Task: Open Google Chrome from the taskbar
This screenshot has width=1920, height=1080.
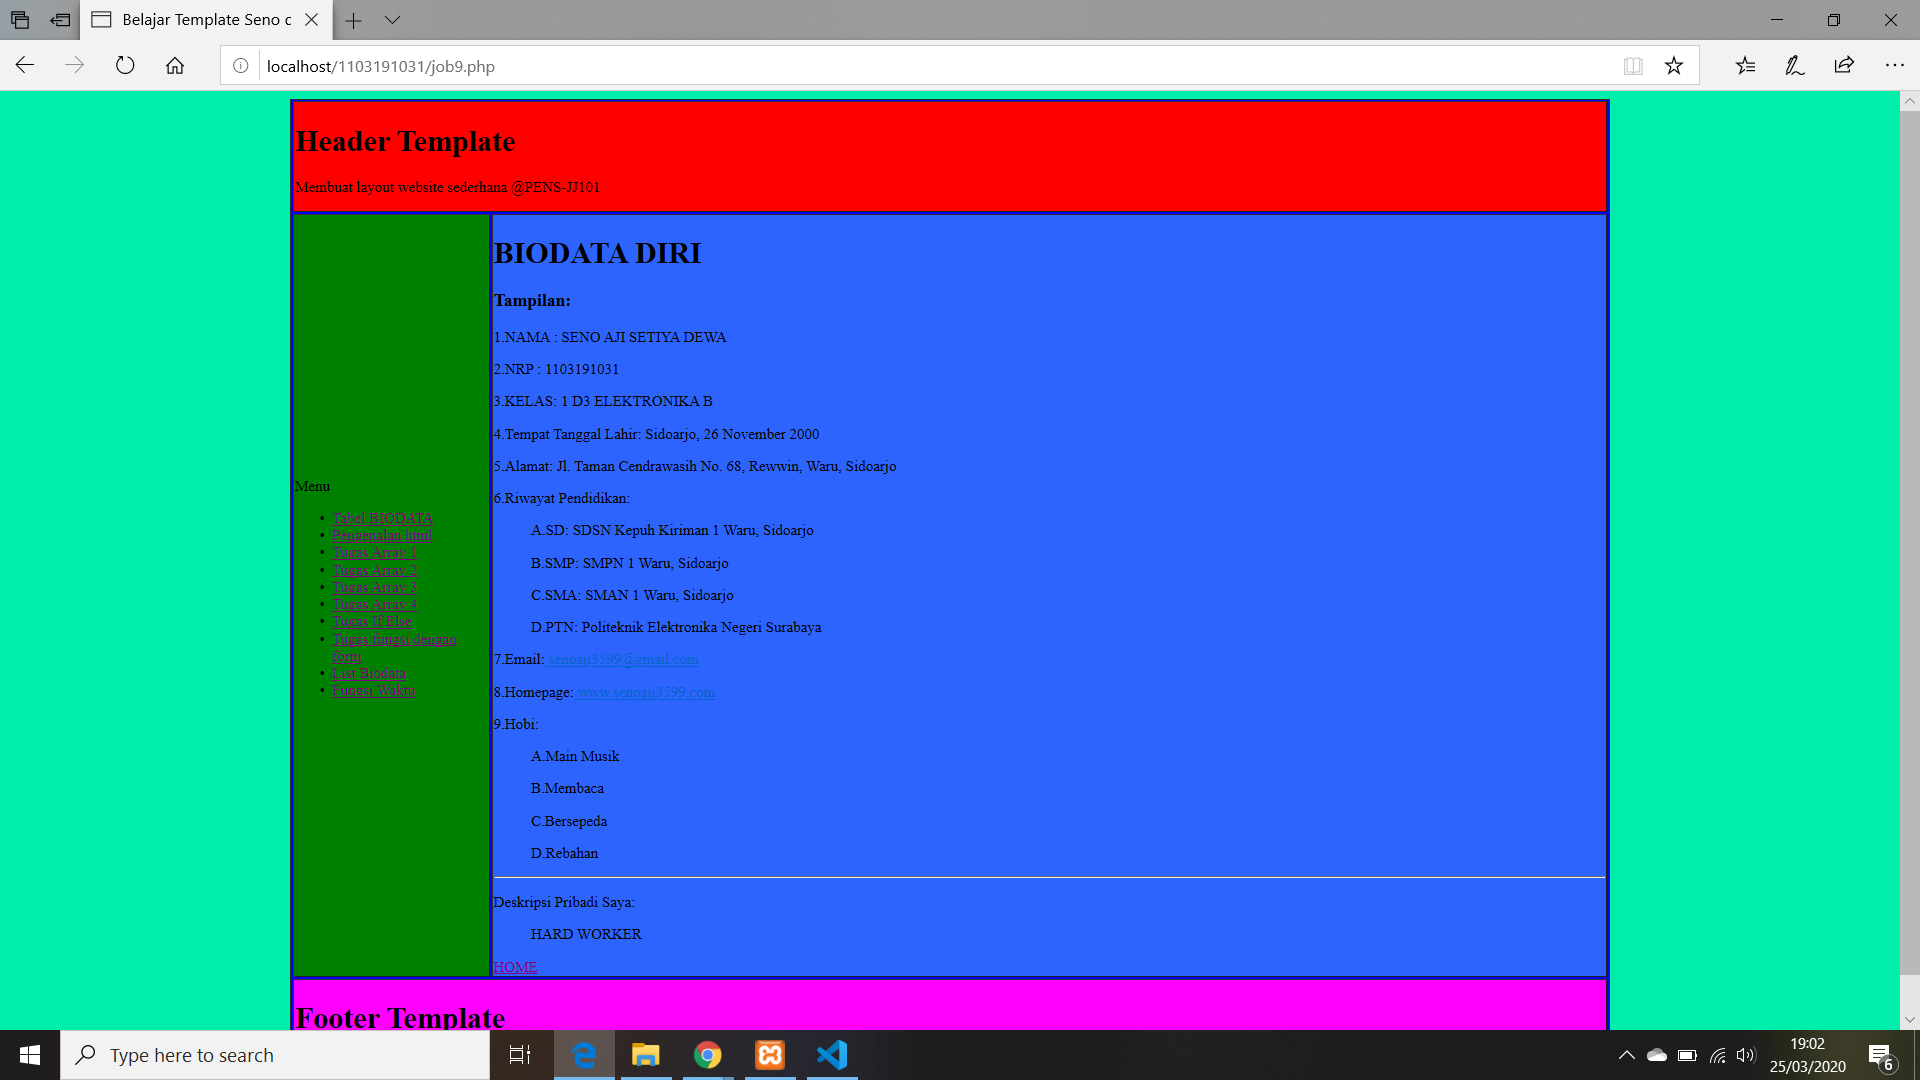Action: pyautogui.click(x=708, y=1055)
